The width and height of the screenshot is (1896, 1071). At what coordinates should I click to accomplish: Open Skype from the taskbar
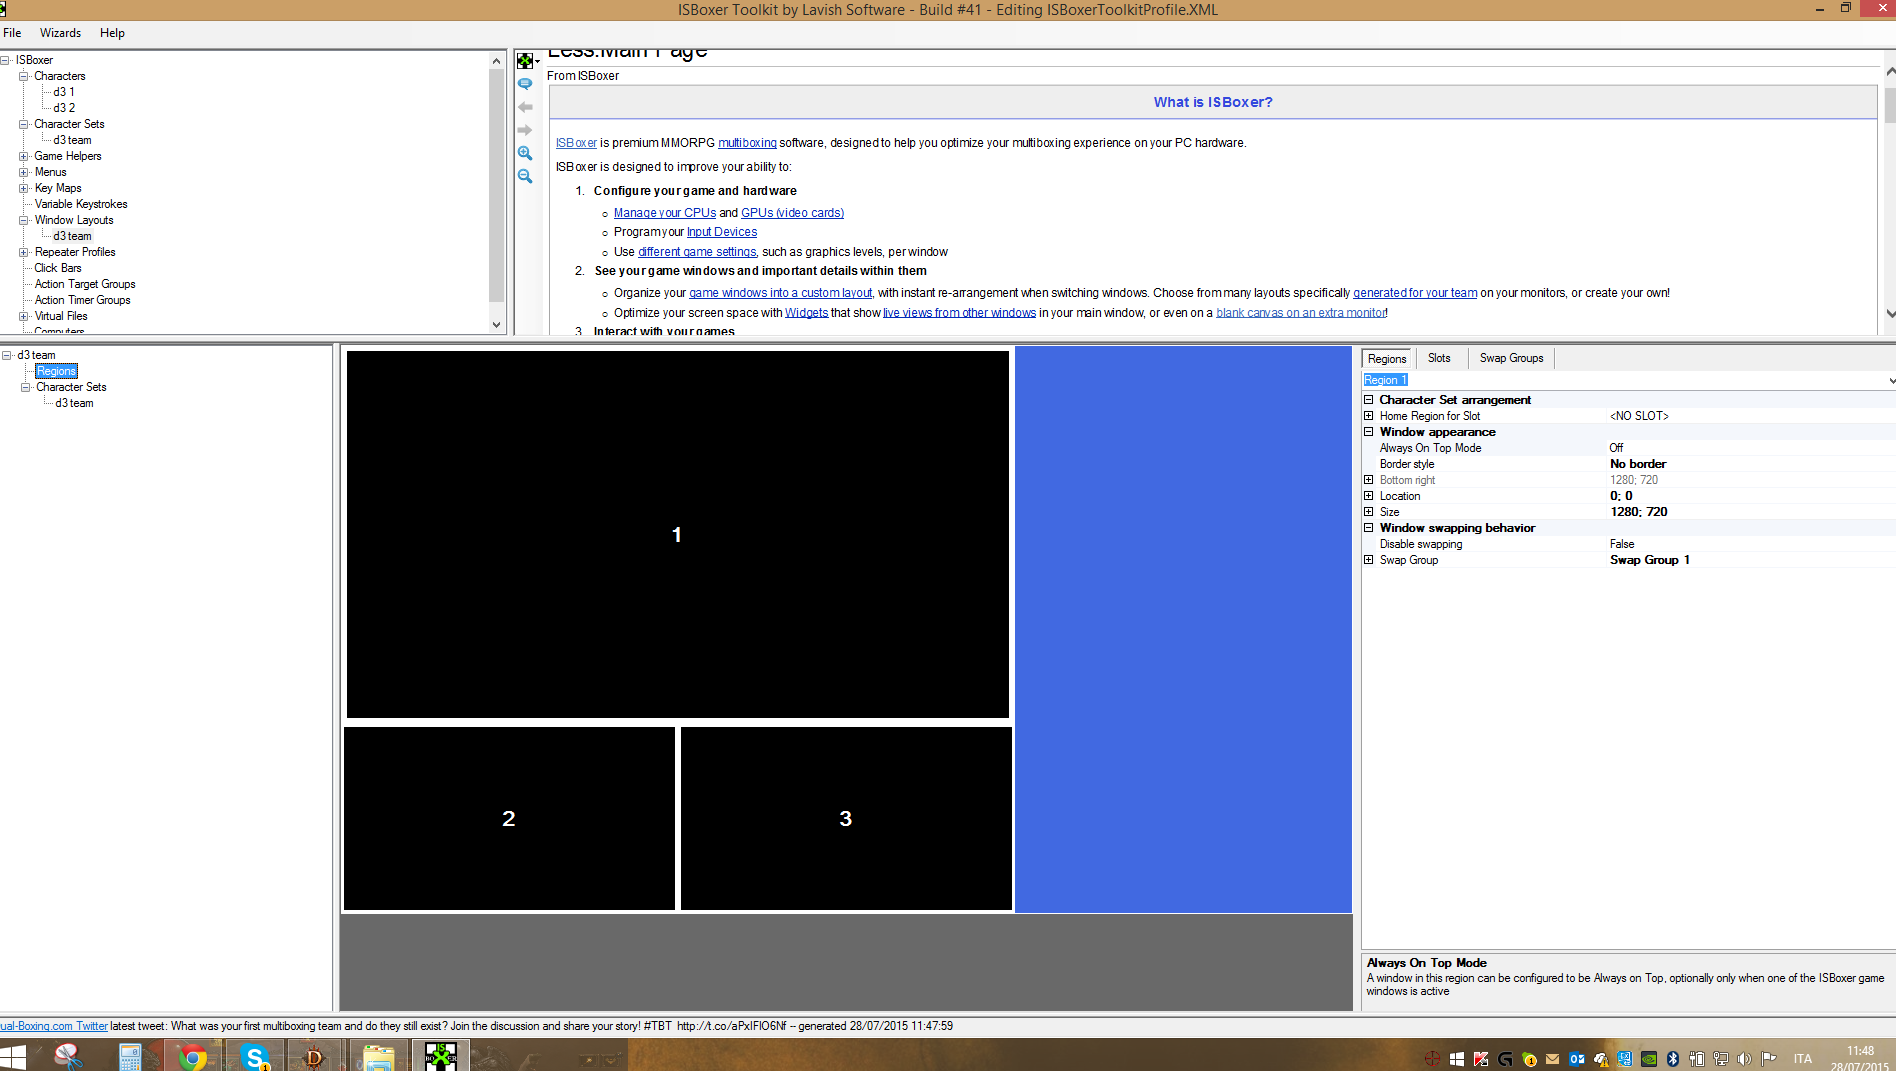(x=255, y=1056)
